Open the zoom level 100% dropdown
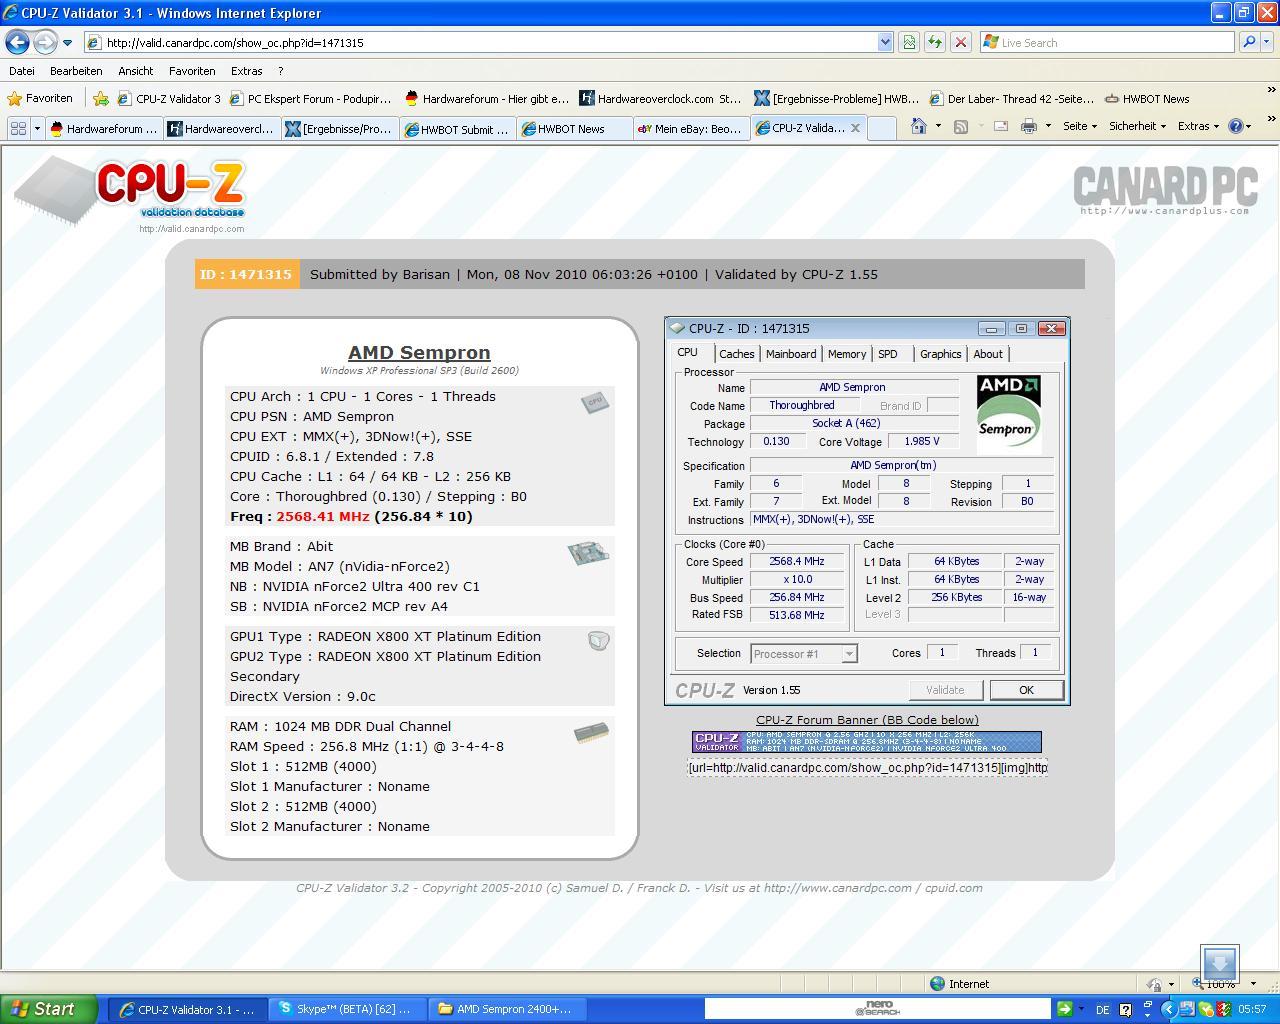The image size is (1280, 1024). 1253,984
